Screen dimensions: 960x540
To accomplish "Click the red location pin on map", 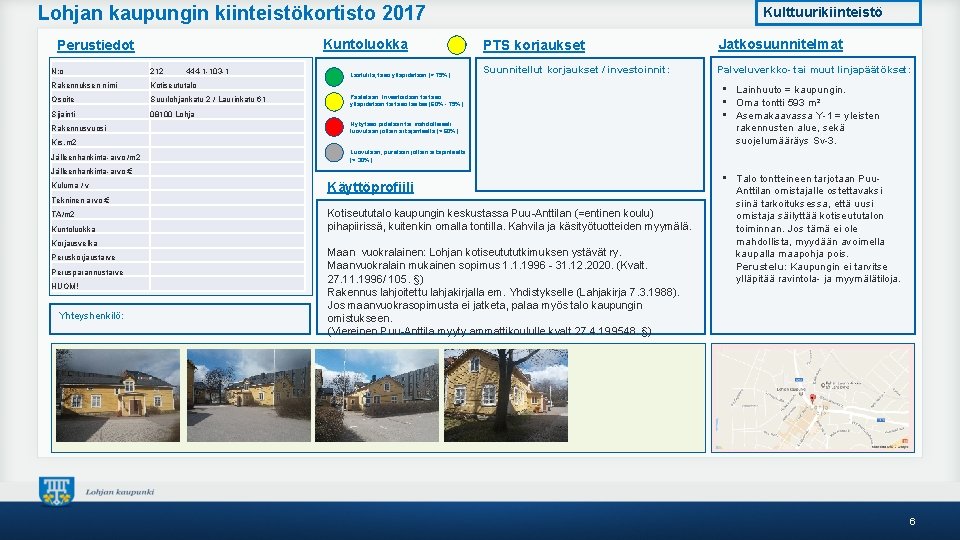I will tap(812, 399).
